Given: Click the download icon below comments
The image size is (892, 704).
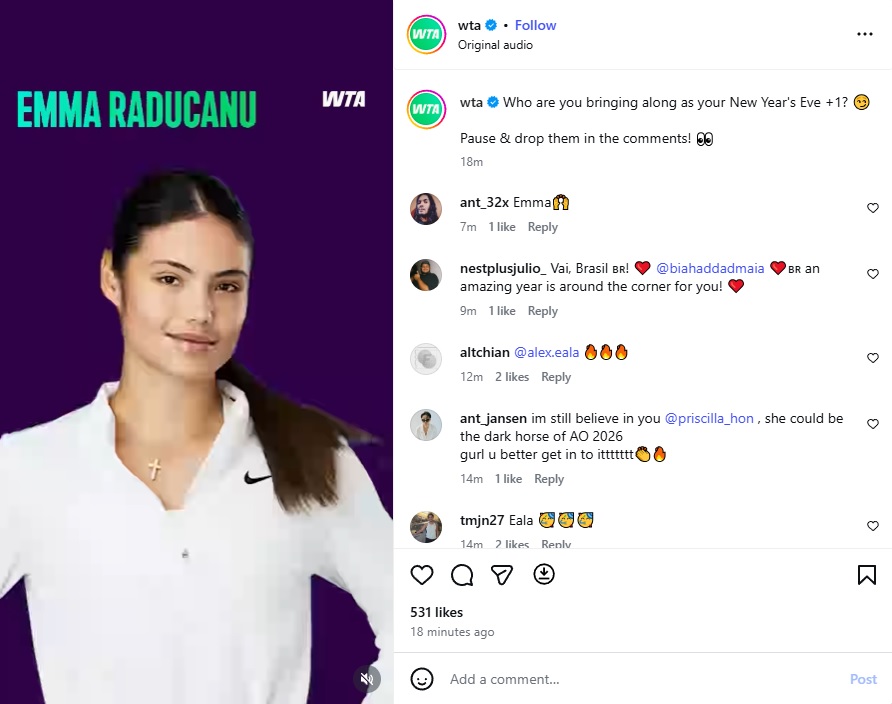Looking at the screenshot, I should point(544,574).
